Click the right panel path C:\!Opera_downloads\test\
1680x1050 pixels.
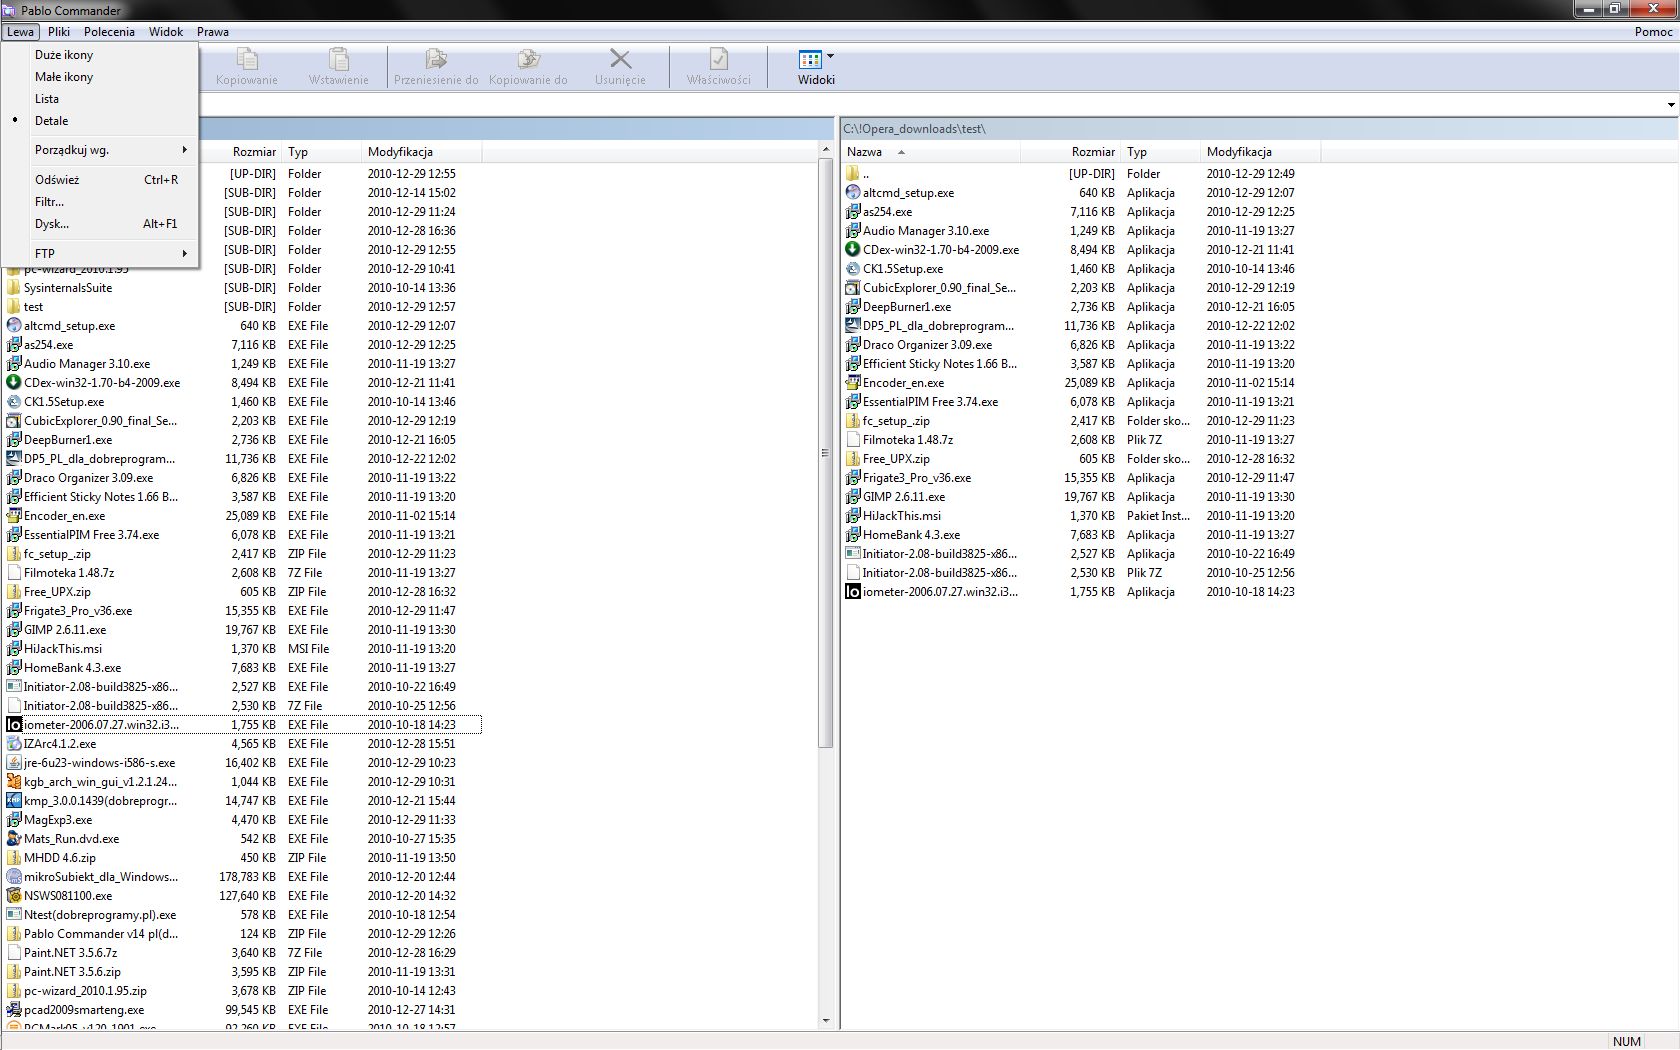914,129
